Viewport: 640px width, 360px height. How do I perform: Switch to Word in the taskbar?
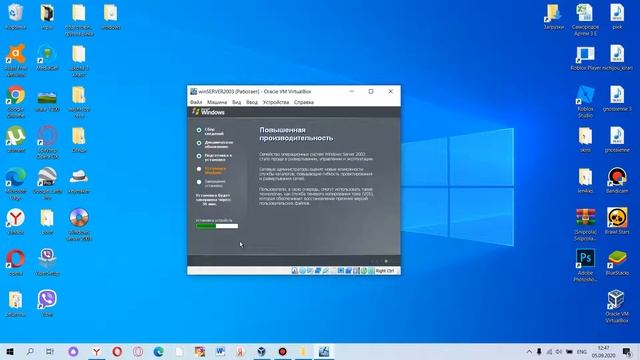point(220,351)
